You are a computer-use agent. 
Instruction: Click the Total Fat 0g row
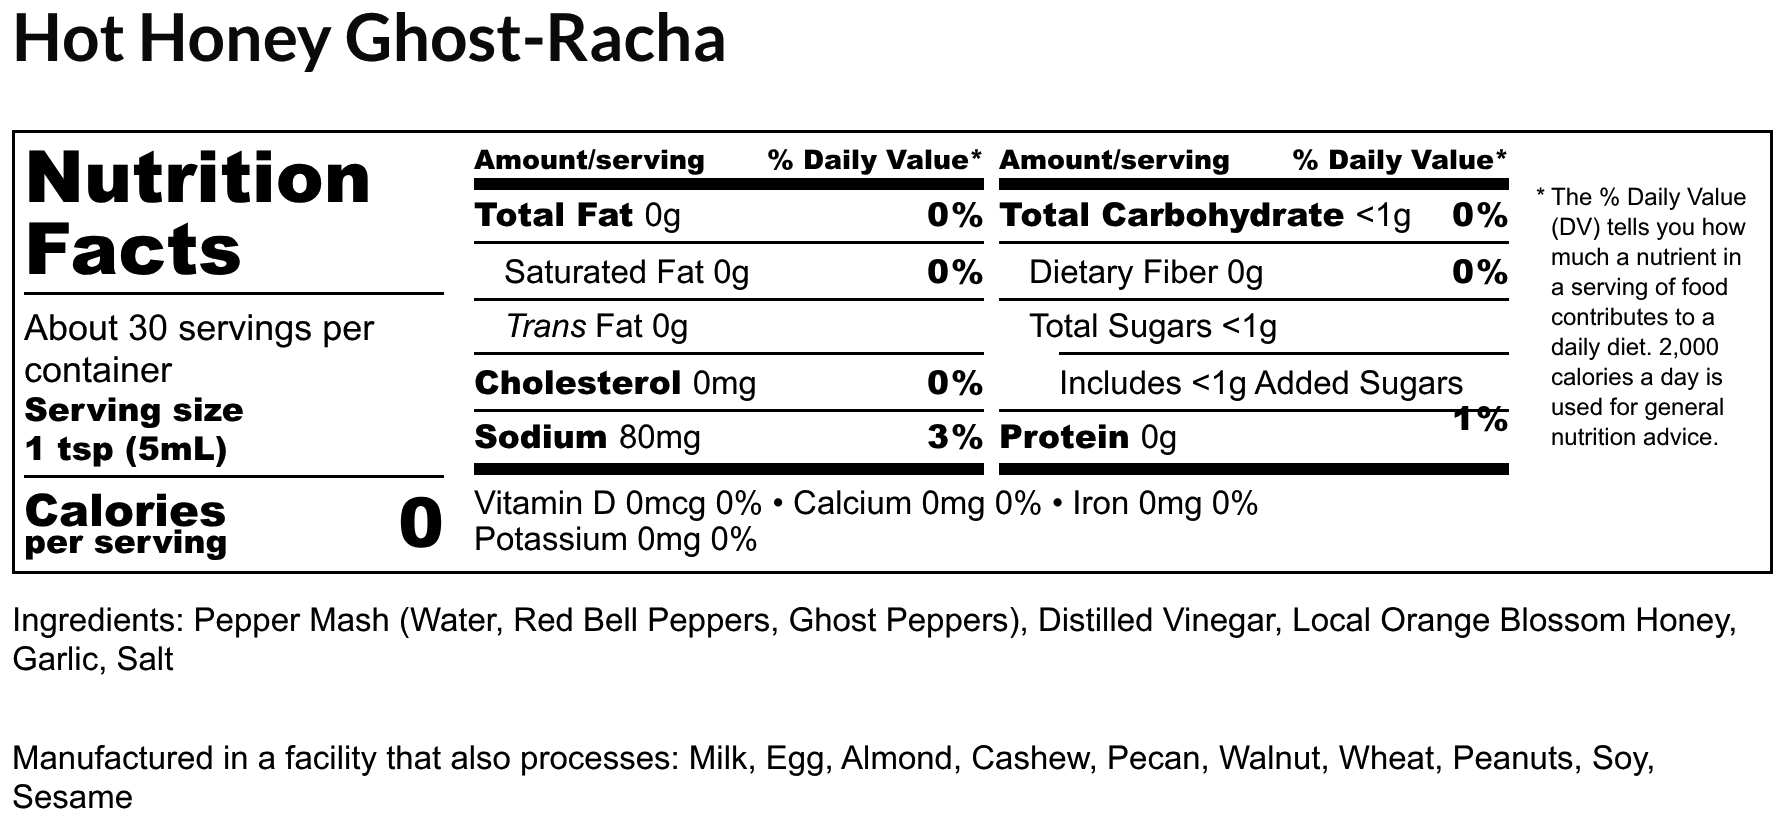pos(577,216)
